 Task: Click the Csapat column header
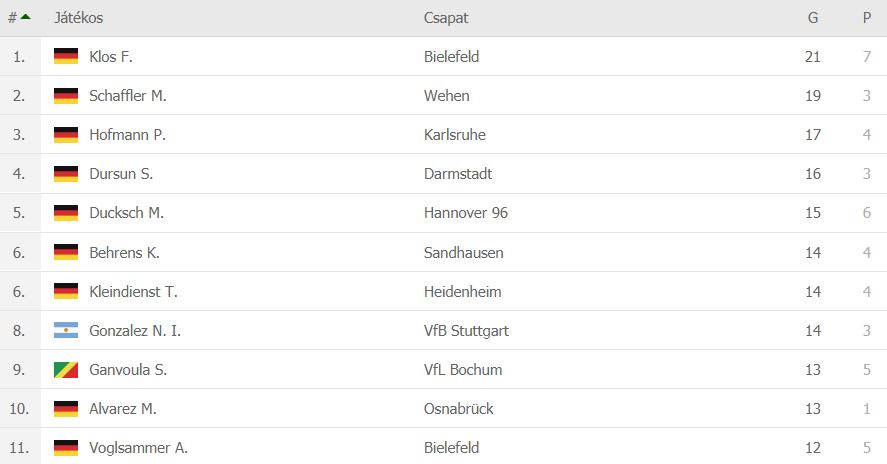(x=446, y=18)
